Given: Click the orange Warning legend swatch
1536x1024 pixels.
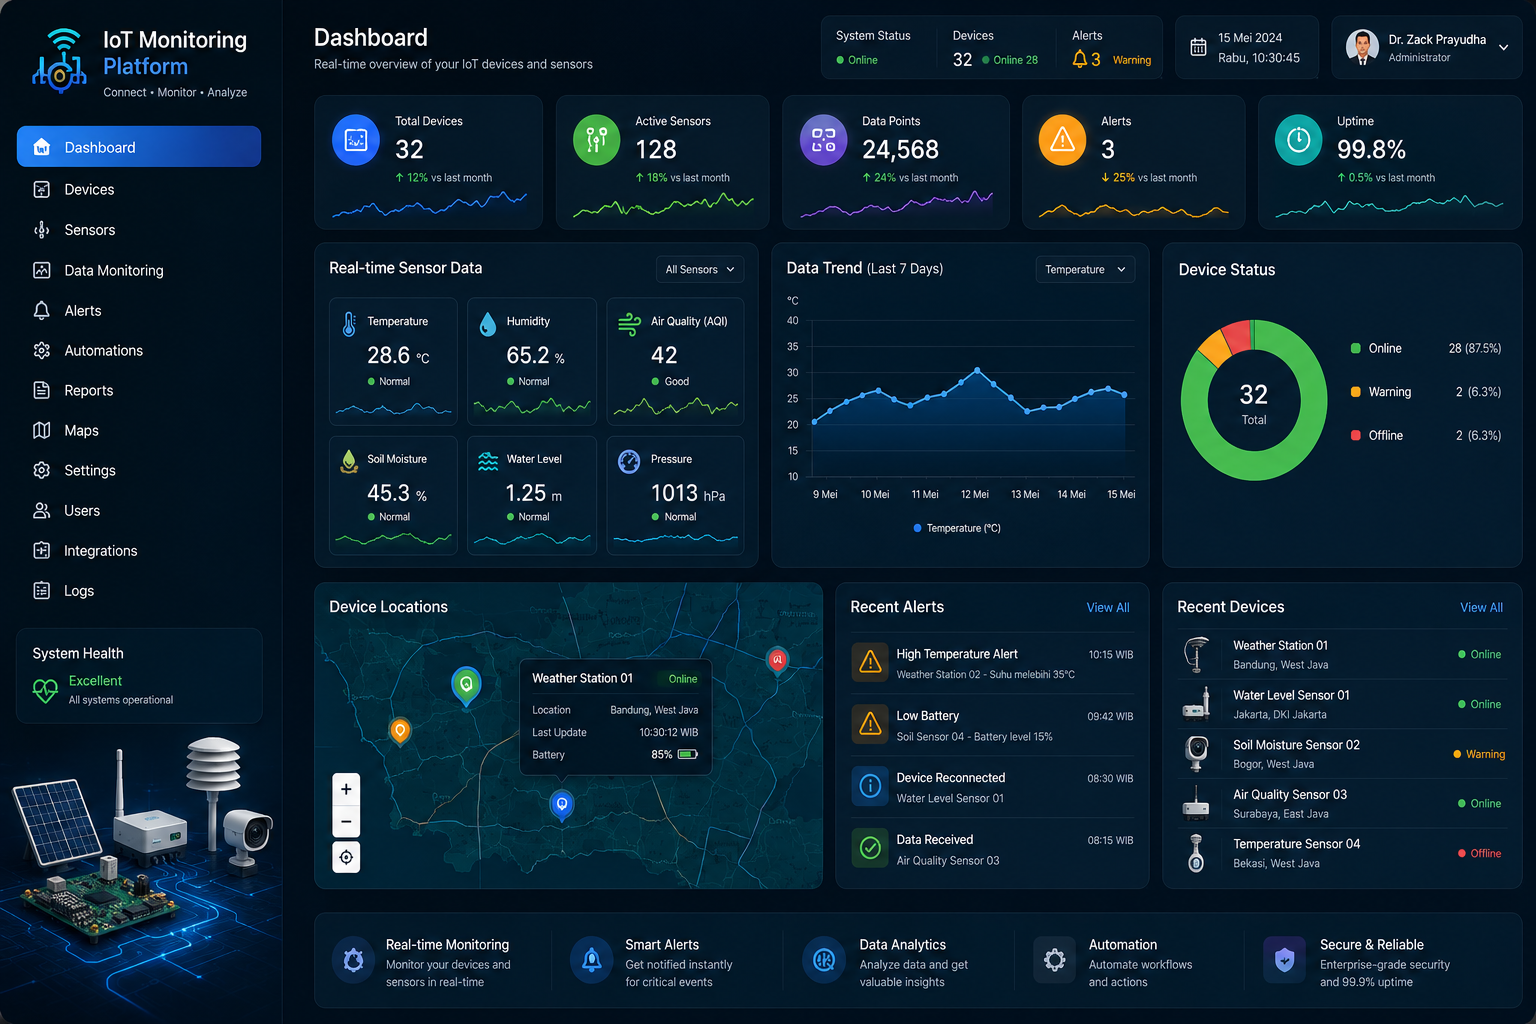Looking at the screenshot, I should tap(1356, 392).
